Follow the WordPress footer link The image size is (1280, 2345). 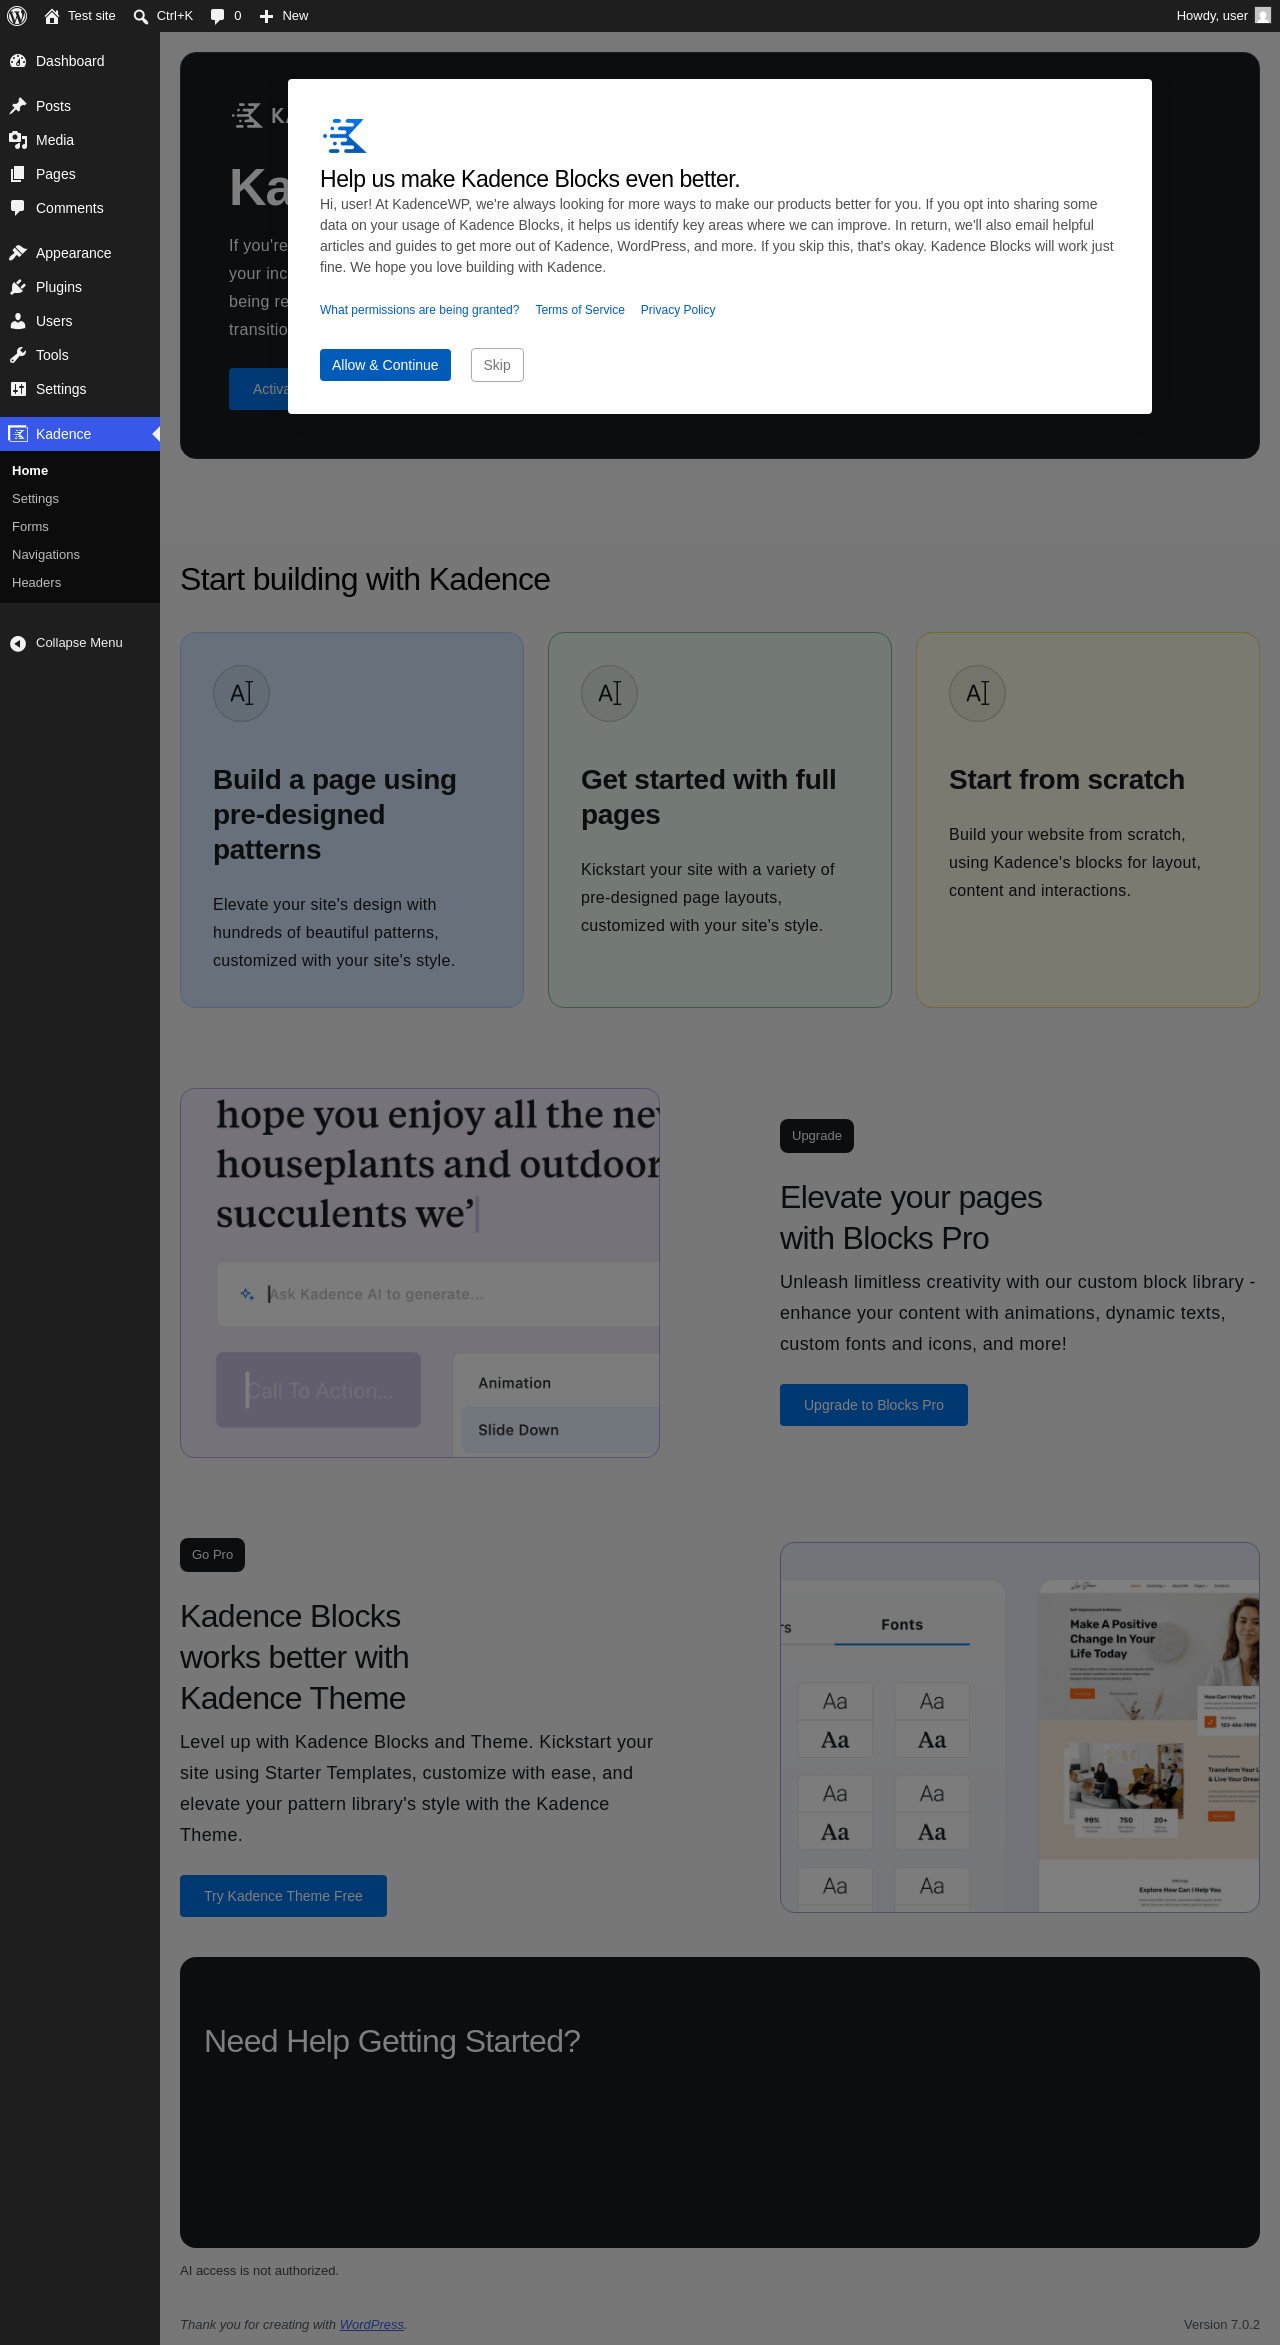click(372, 2325)
